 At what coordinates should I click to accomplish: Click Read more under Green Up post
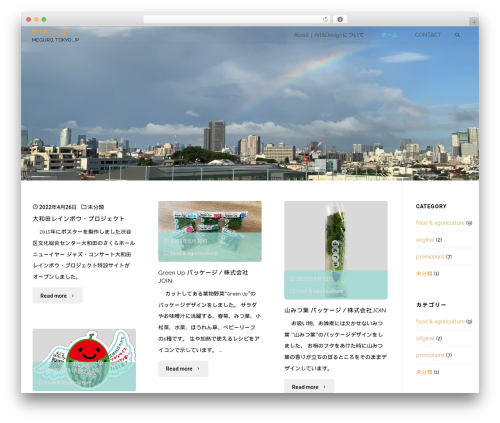coord(183,369)
